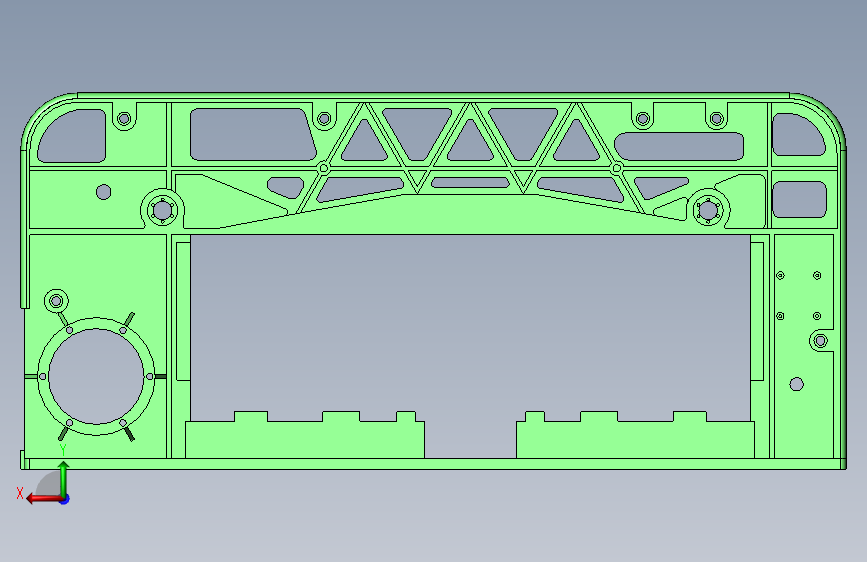Click the red X axis arrow of triad
The width and height of the screenshot is (867, 562).
point(44,499)
